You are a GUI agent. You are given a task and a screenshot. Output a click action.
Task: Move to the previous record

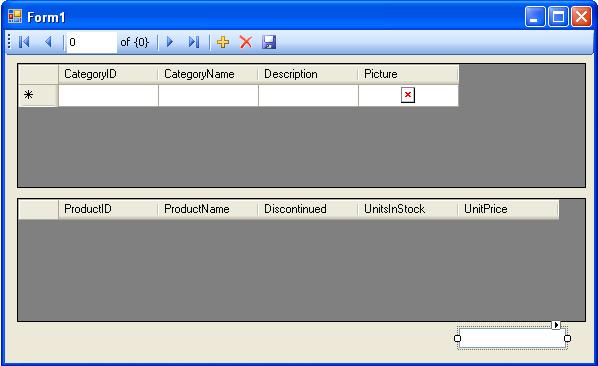coord(48,42)
